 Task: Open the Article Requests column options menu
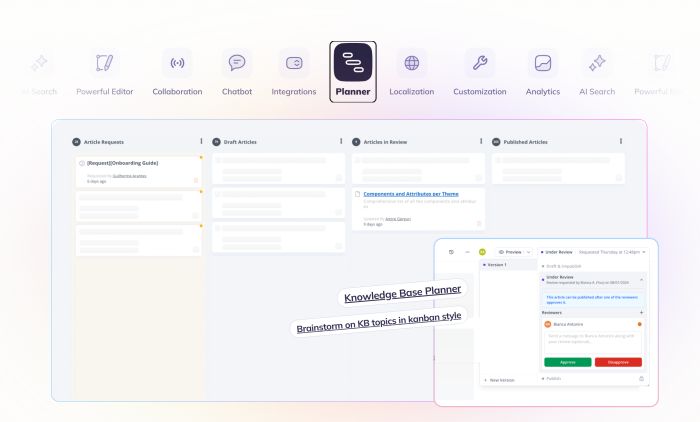[201, 141]
